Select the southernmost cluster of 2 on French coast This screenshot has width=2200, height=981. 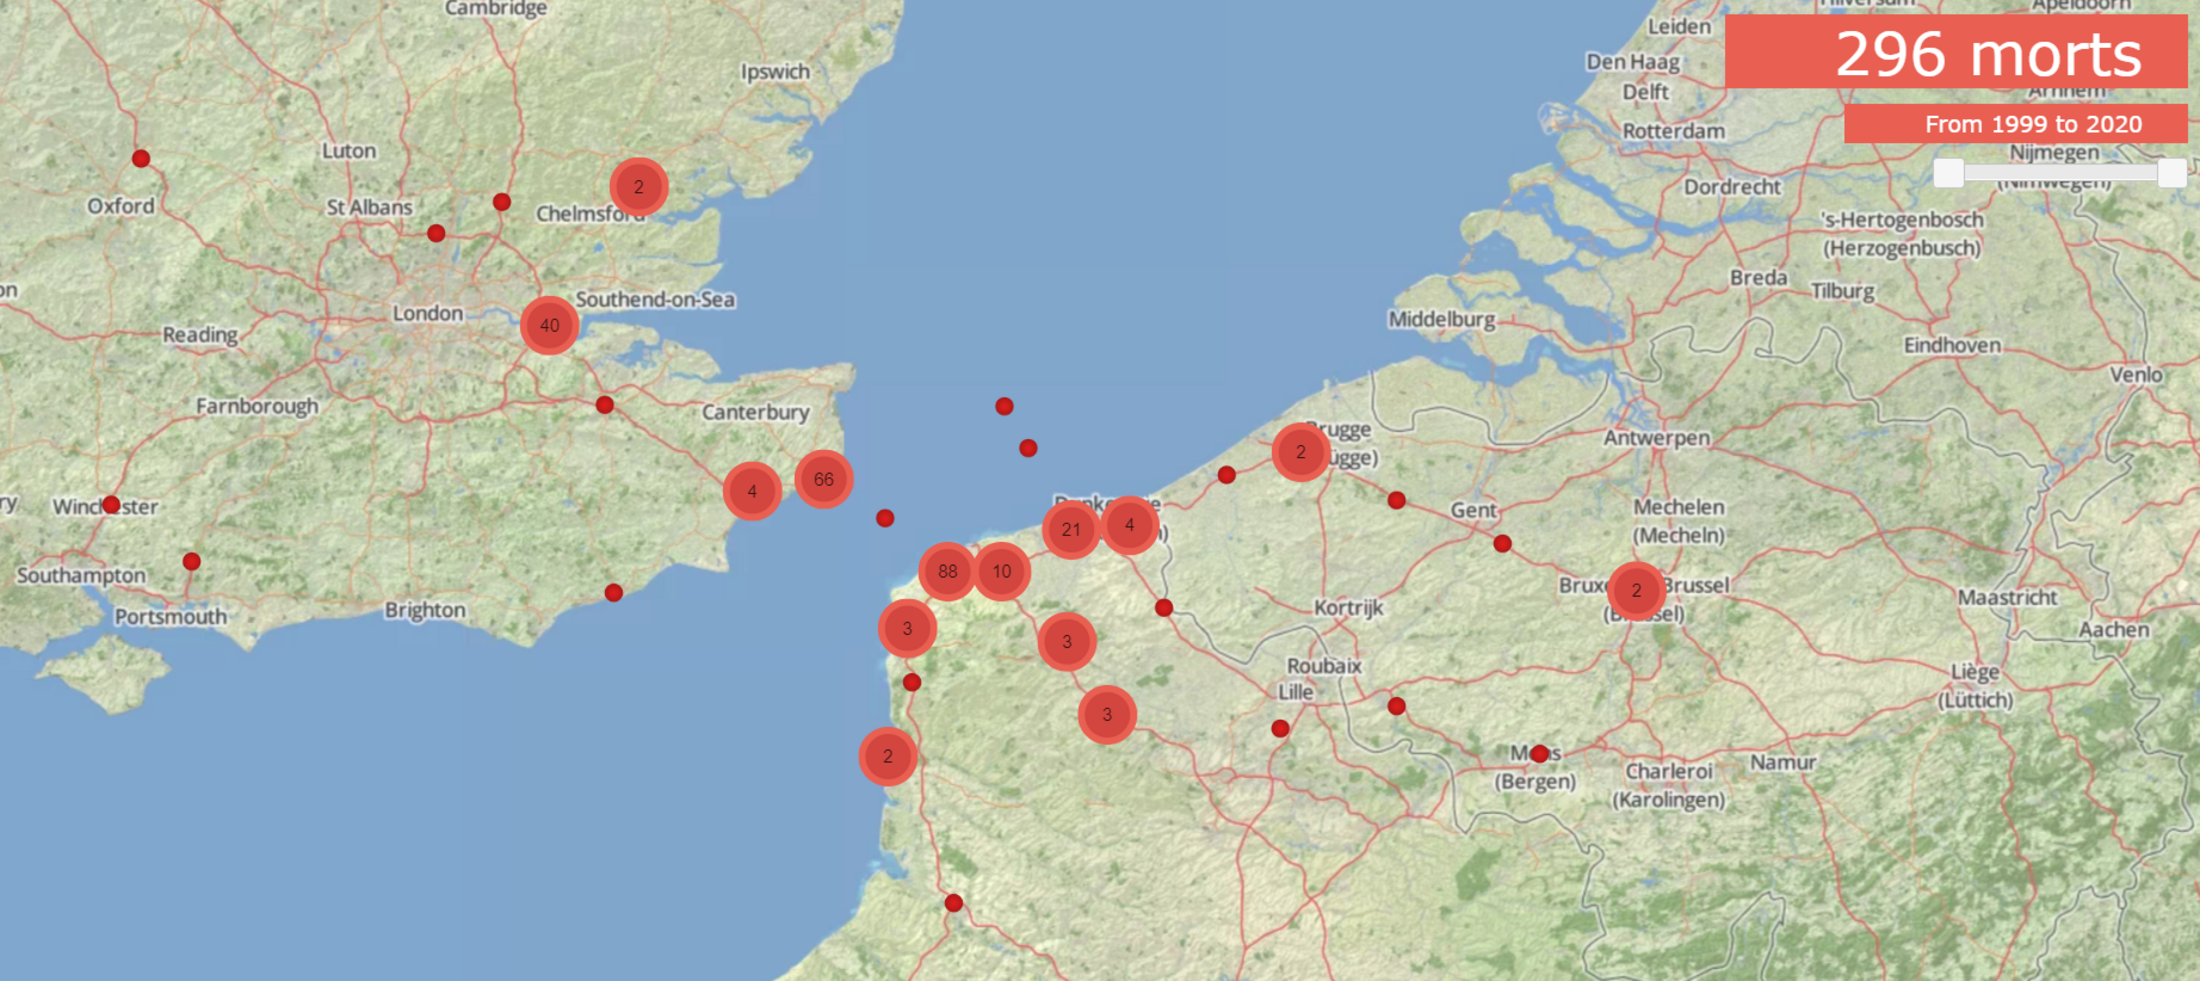pos(887,756)
